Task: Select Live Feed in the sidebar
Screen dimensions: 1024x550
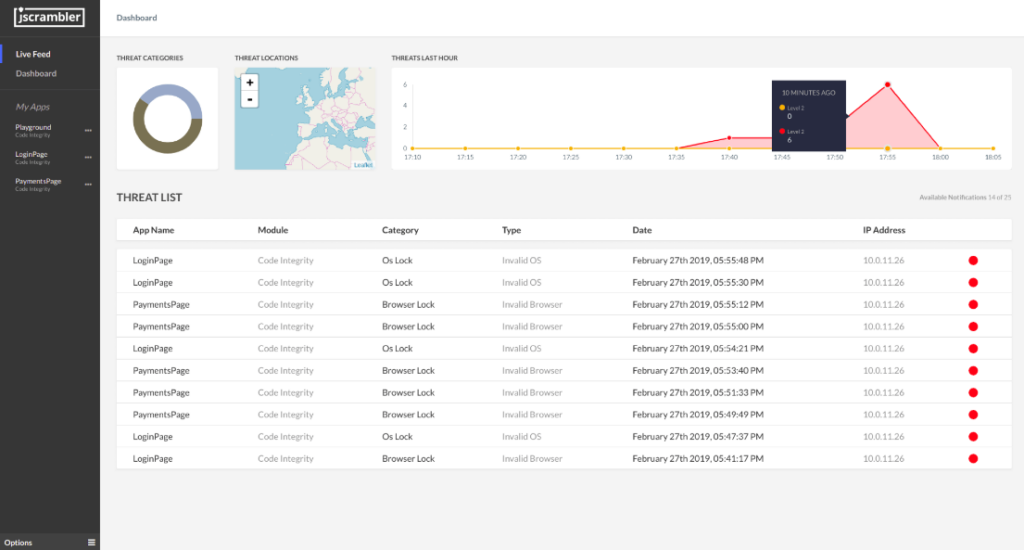Action: (x=33, y=54)
